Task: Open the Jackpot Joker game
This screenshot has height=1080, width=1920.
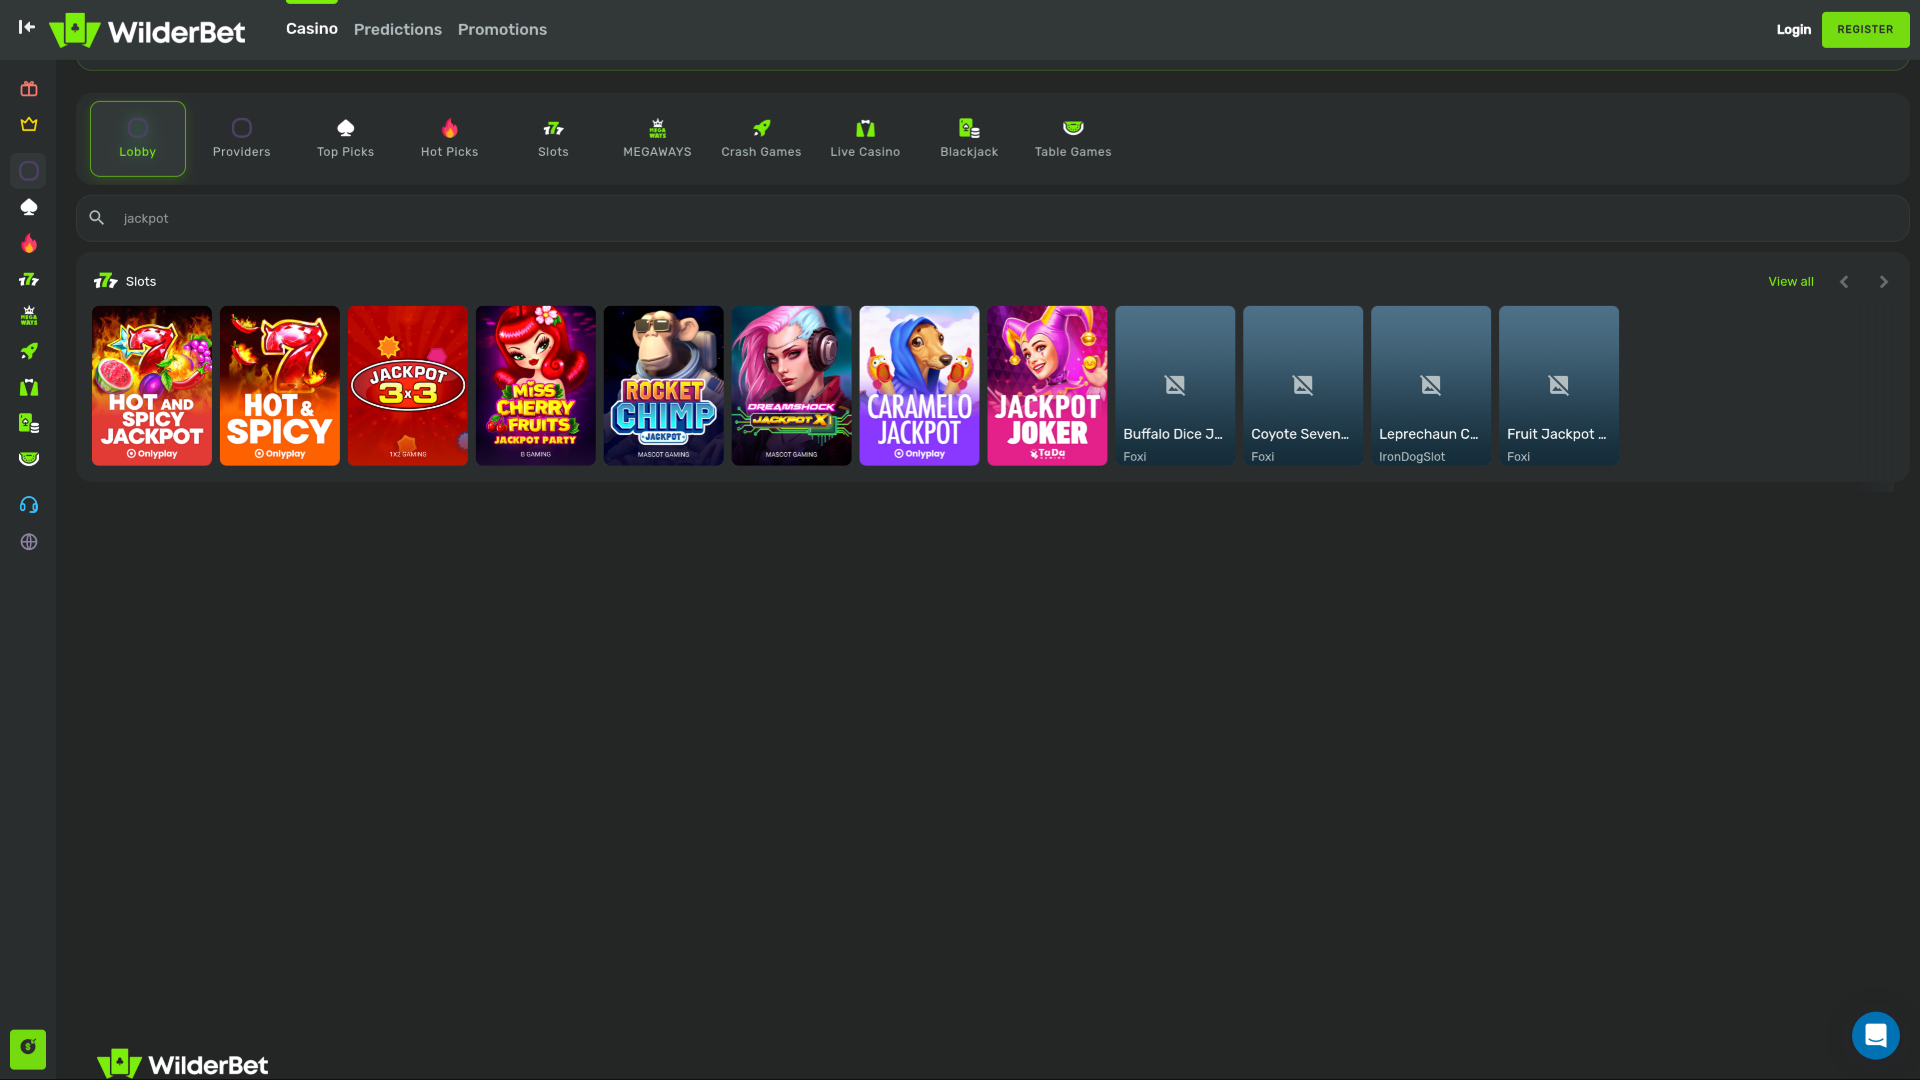Action: coord(1048,386)
